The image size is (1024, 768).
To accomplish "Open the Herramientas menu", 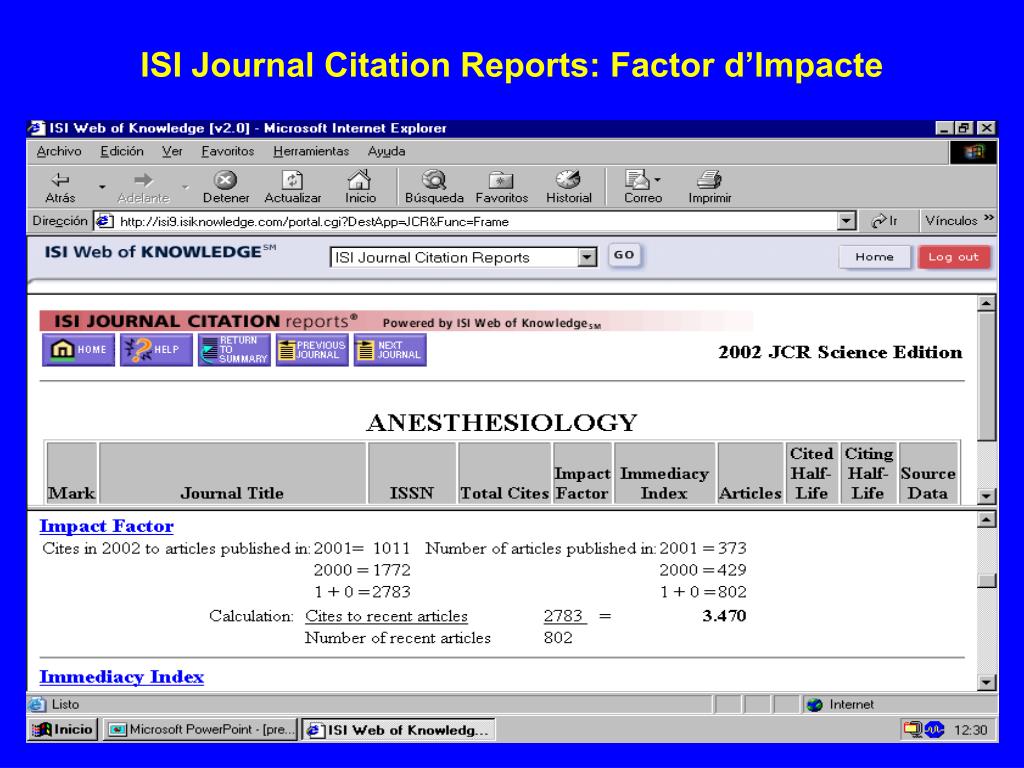I will tap(311, 152).
